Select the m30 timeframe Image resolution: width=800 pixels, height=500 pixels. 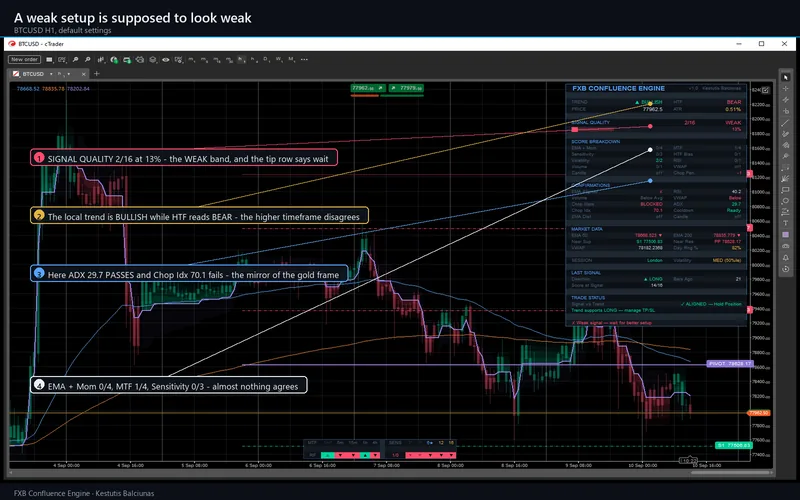pos(229,60)
